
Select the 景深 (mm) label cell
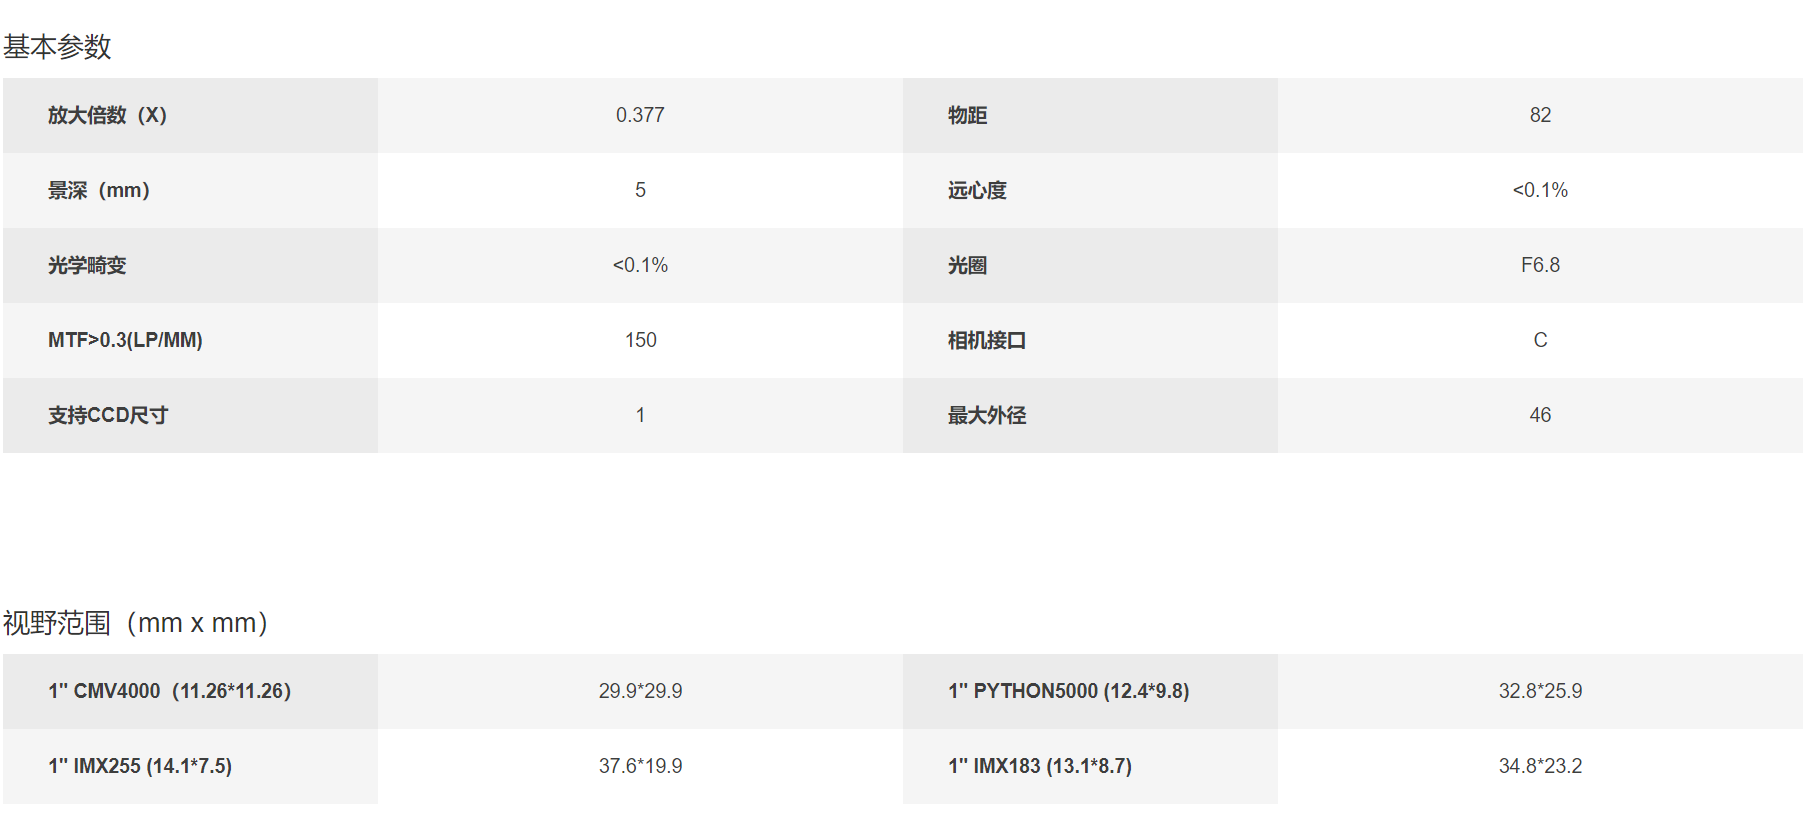tap(190, 190)
